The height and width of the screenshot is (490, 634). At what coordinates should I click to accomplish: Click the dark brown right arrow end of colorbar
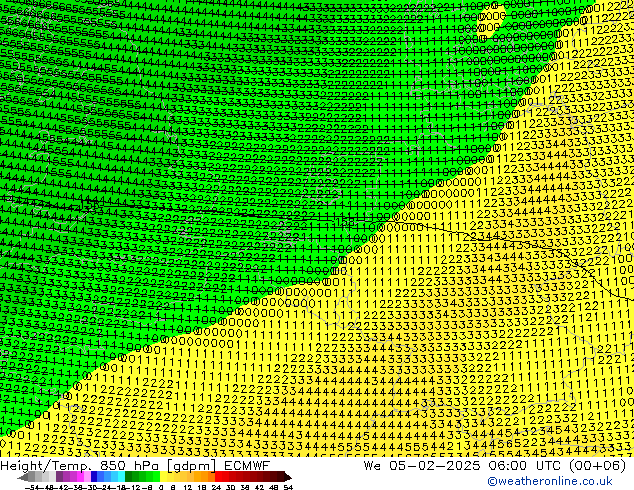pos(288,477)
